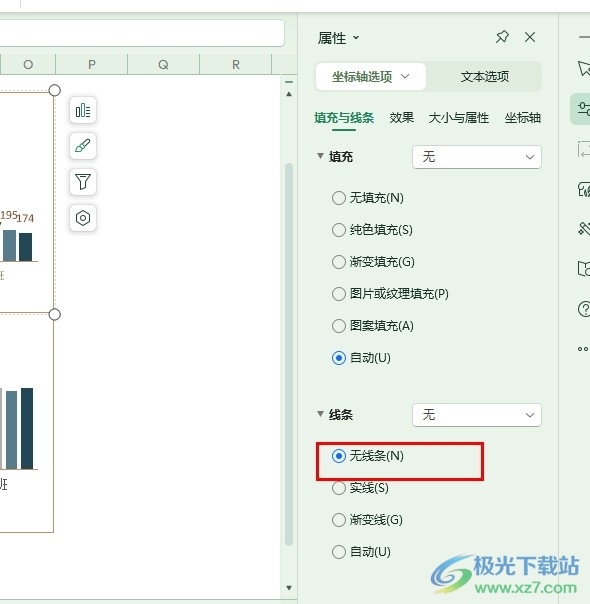The width and height of the screenshot is (590, 604).
Task: Open the chart style brush button
Action: 83,146
